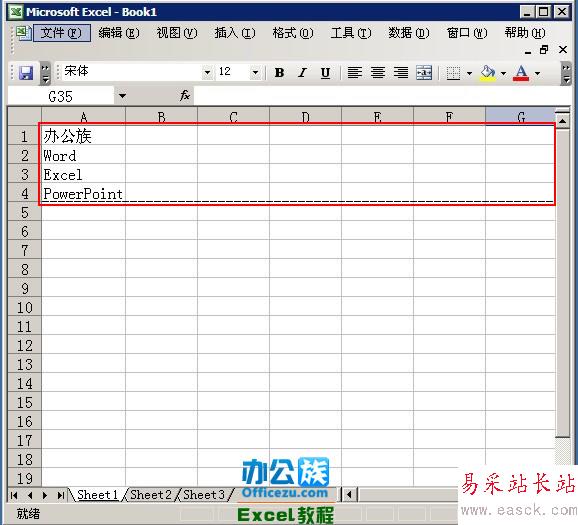Click the Excel workbook icon in menu bar
This screenshot has height=525, width=578.
[24, 33]
